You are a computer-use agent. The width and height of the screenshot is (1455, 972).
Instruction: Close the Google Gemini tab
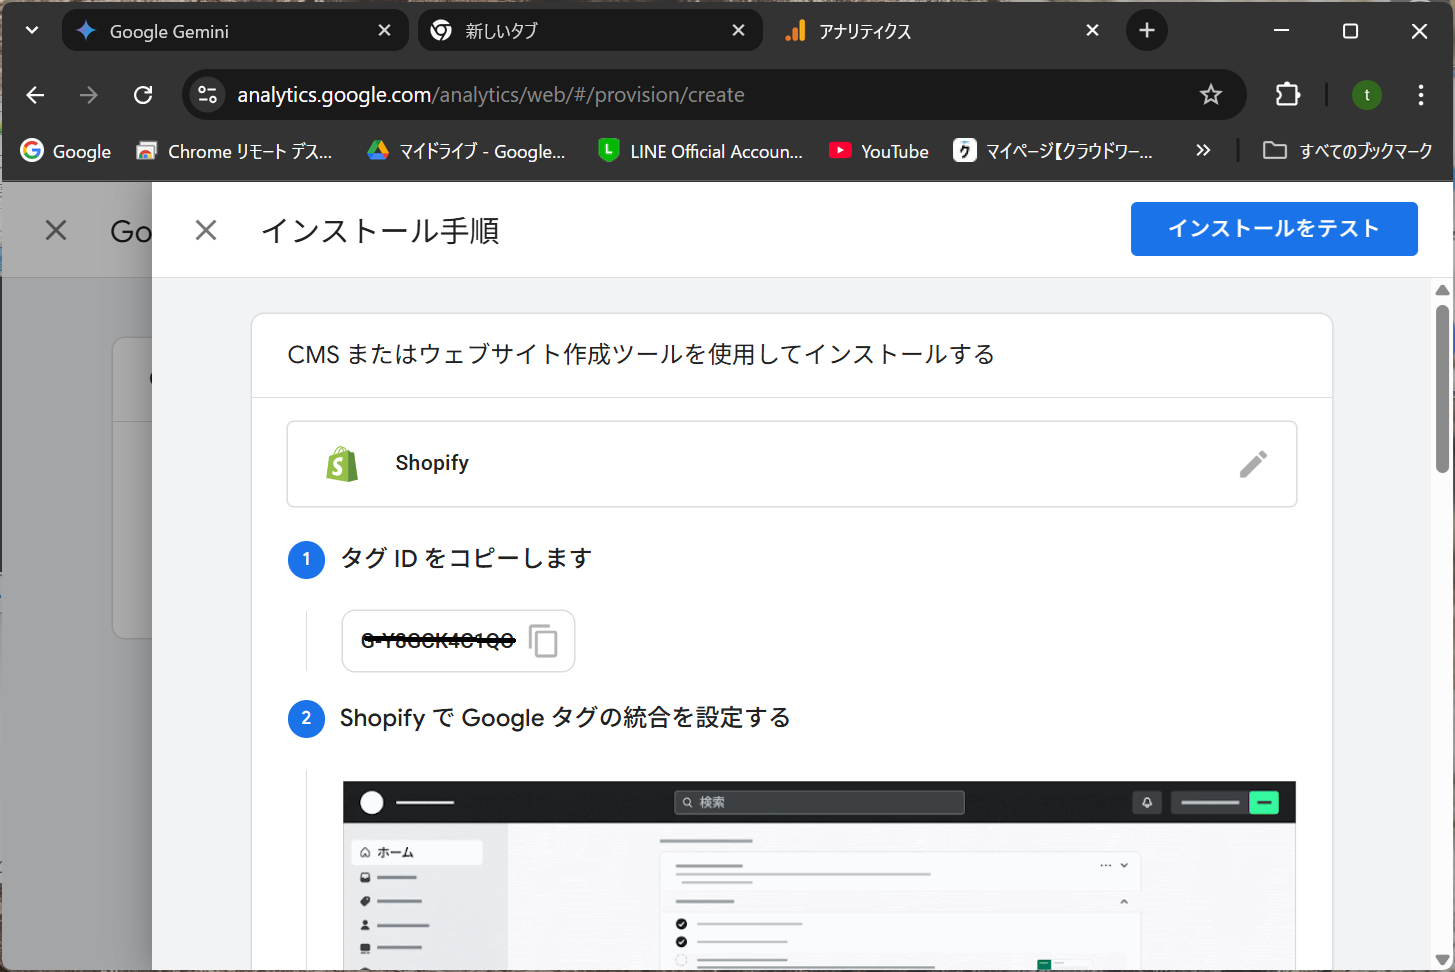click(384, 31)
